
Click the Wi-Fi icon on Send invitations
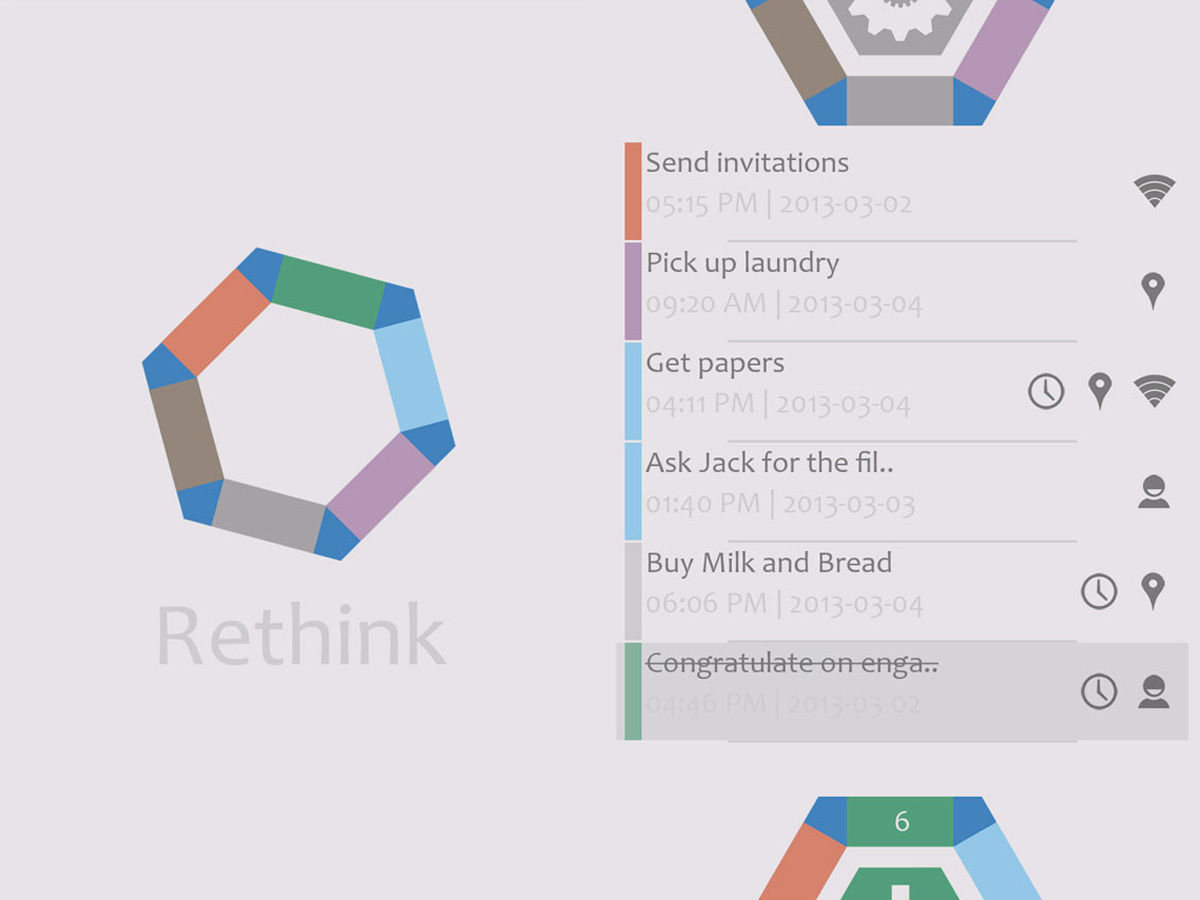point(1154,190)
